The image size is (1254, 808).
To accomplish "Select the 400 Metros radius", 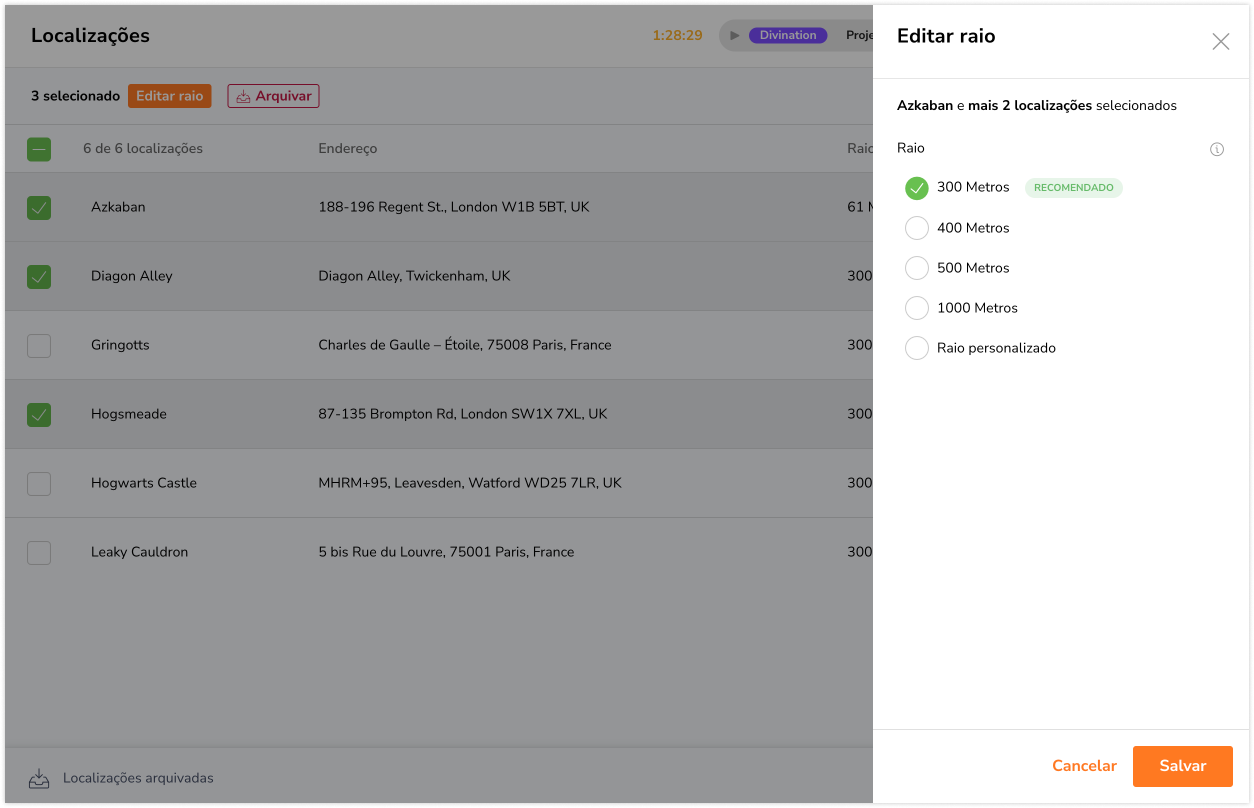I will pyautogui.click(x=916, y=228).
